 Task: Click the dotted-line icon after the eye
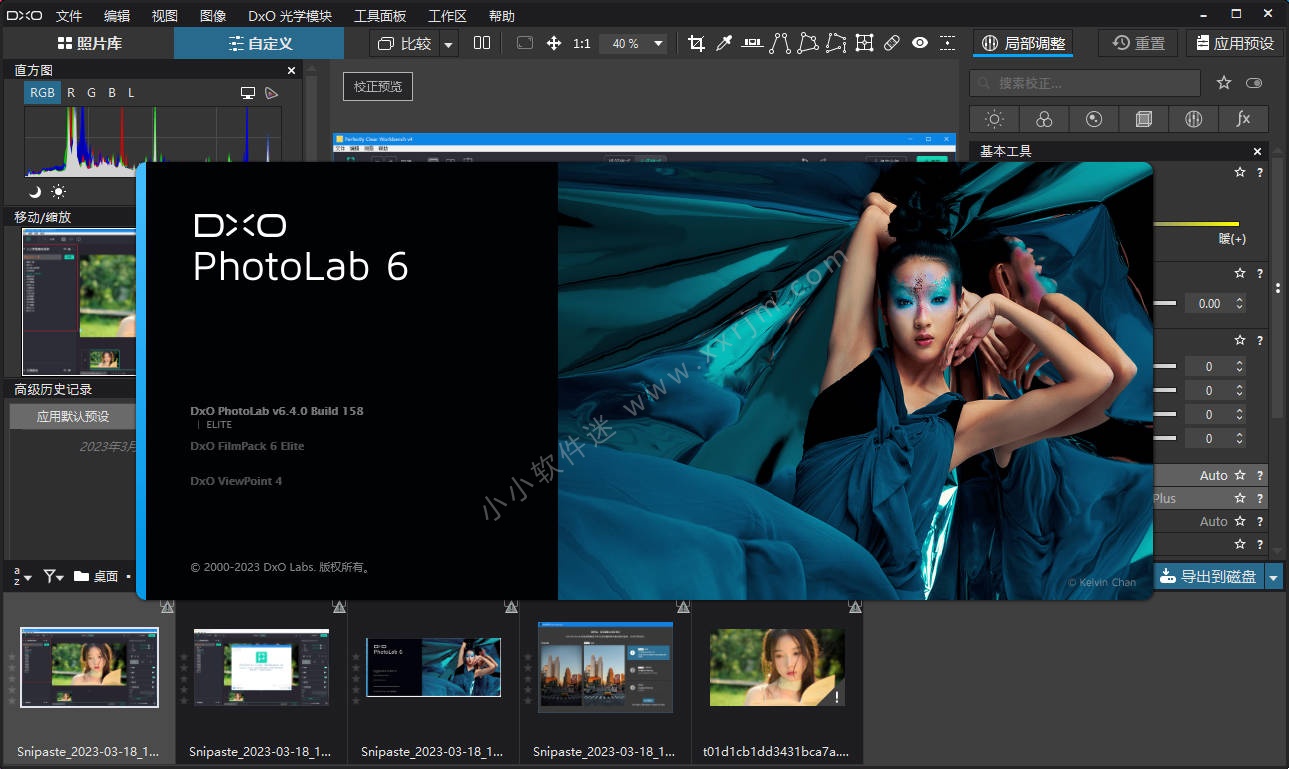pyautogui.click(x=948, y=43)
